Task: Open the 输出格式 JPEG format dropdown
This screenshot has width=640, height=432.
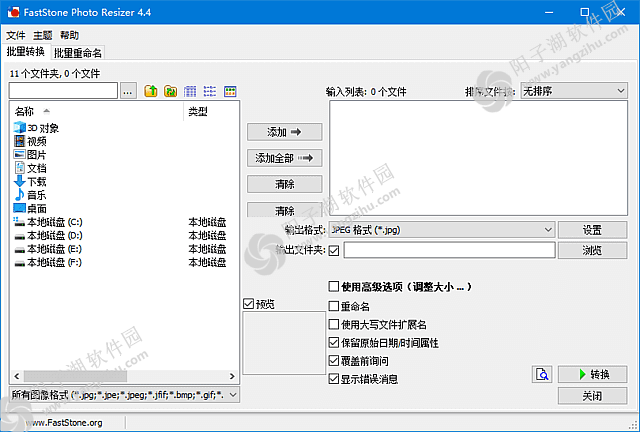Action: [442, 230]
